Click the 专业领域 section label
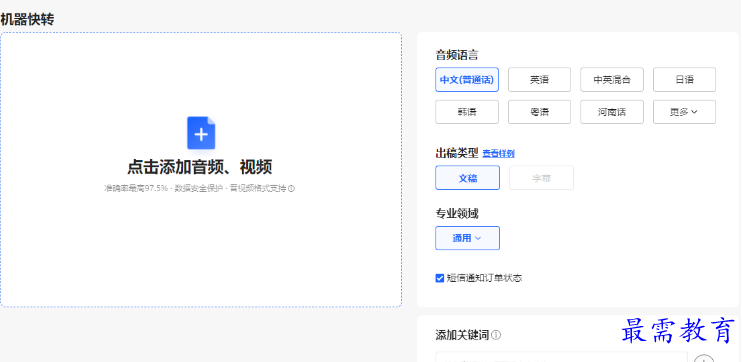 (457, 214)
